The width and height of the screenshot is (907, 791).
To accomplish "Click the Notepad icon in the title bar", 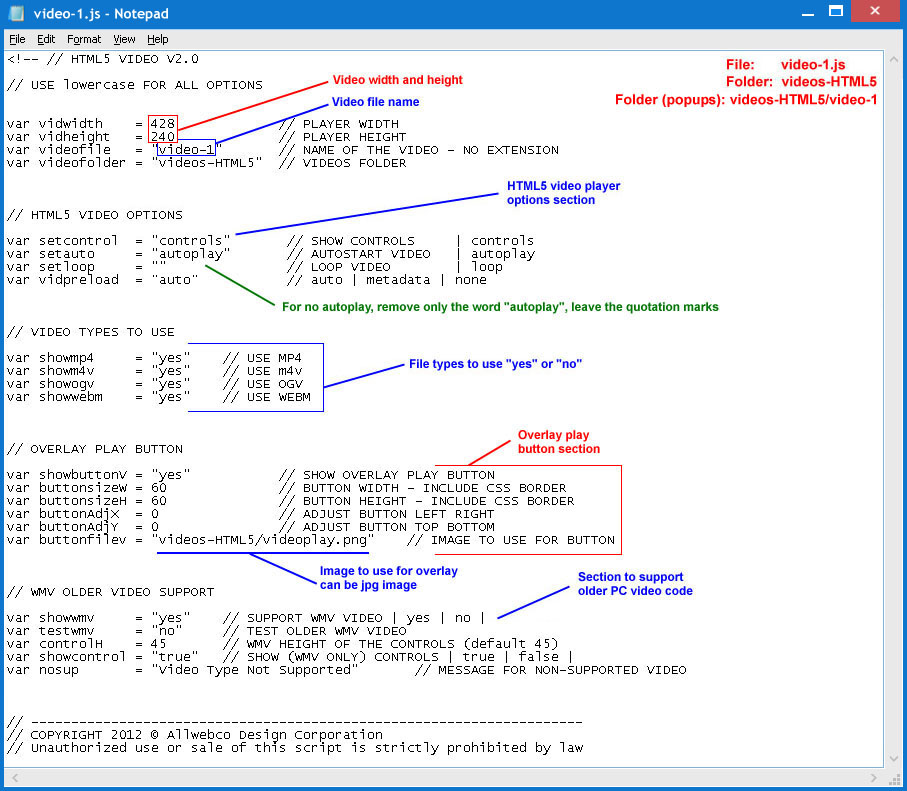I will pyautogui.click(x=15, y=14).
